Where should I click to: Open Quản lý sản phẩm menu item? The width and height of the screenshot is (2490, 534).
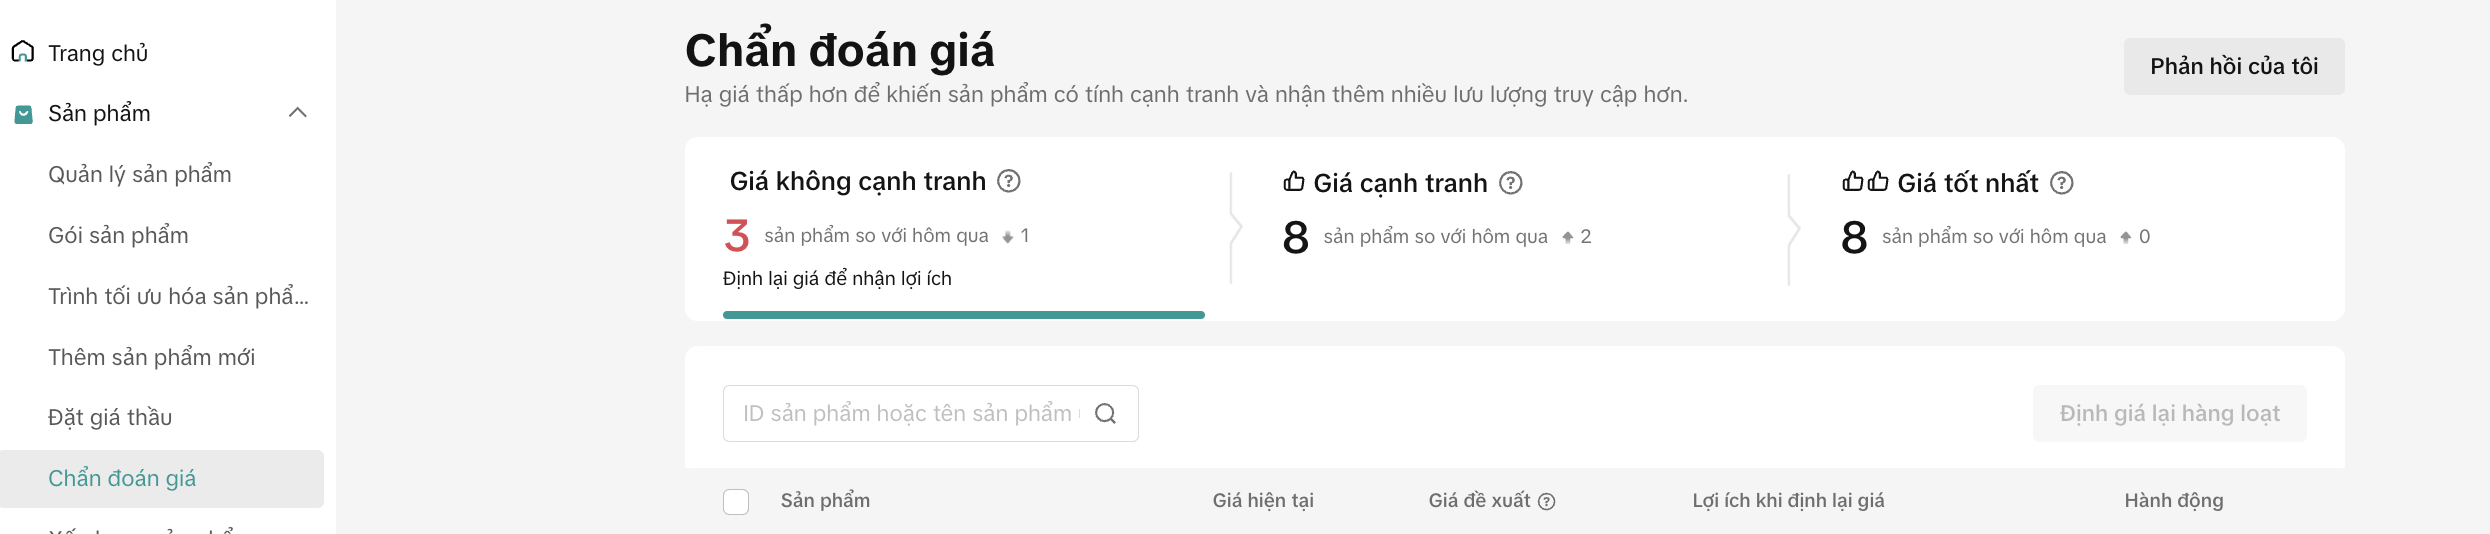pos(140,175)
